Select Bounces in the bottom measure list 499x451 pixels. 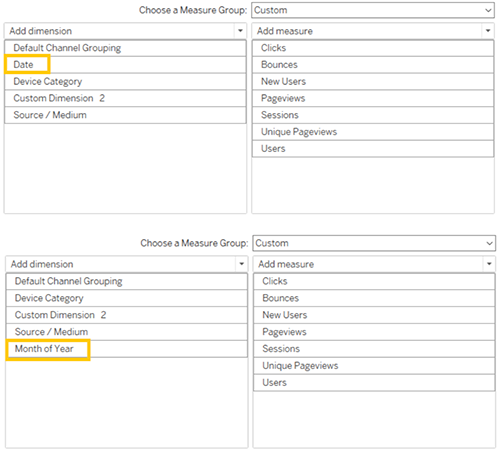374,298
